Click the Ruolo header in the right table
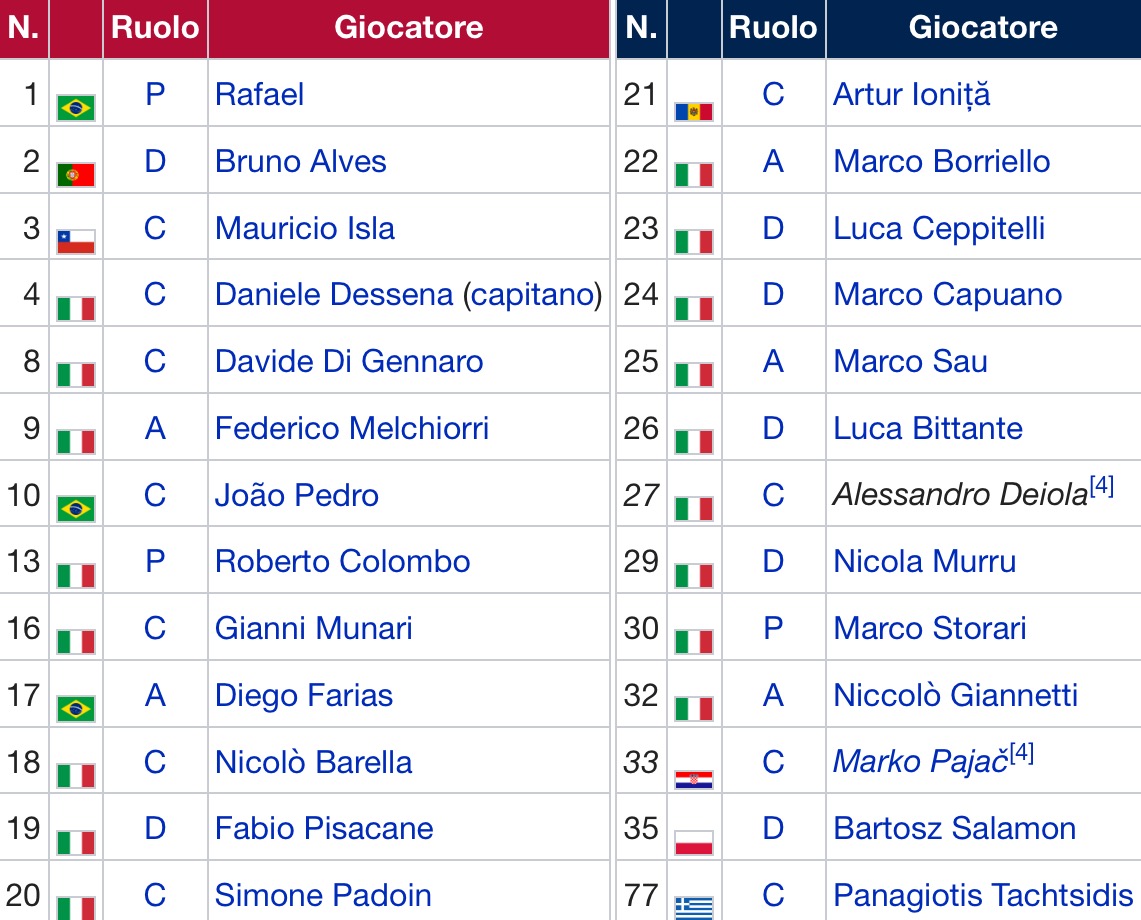The height and width of the screenshot is (920, 1141). pyautogui.click(x=773, y=27)
